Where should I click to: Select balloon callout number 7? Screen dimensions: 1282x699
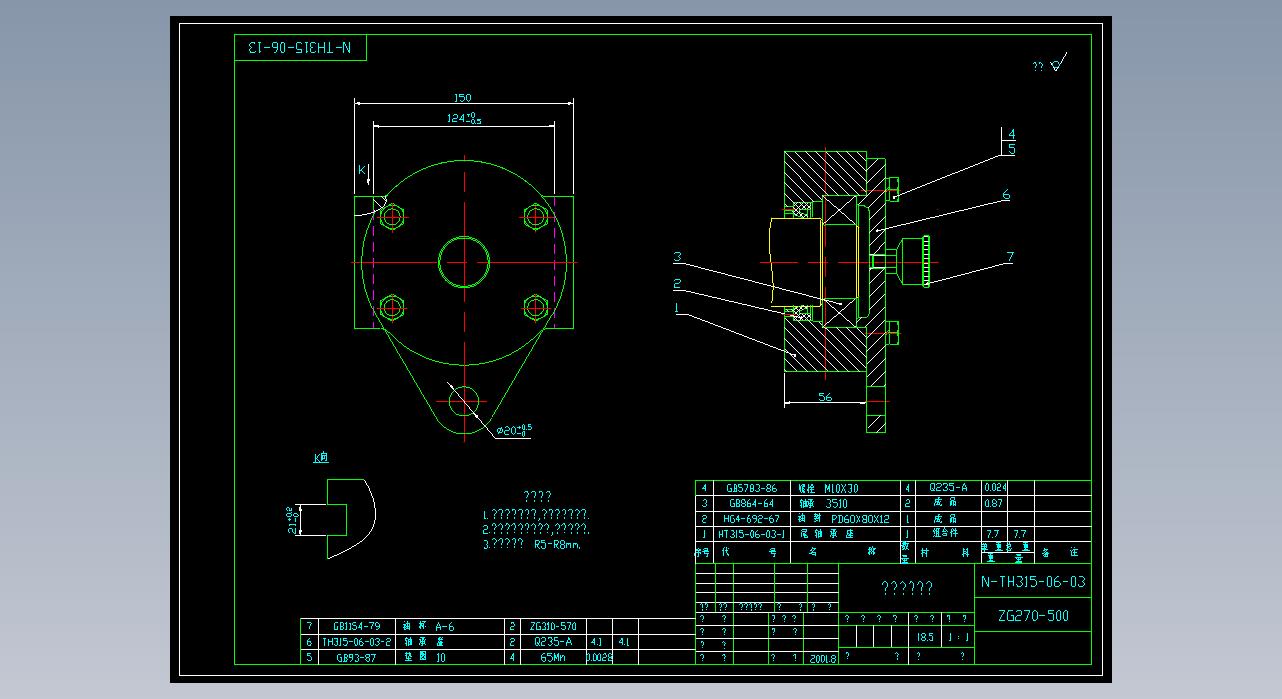(1009, 258)
